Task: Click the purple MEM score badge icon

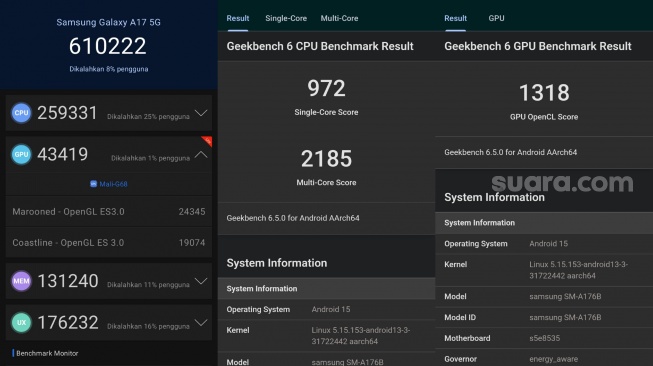Action: click(x=21, y=281)
